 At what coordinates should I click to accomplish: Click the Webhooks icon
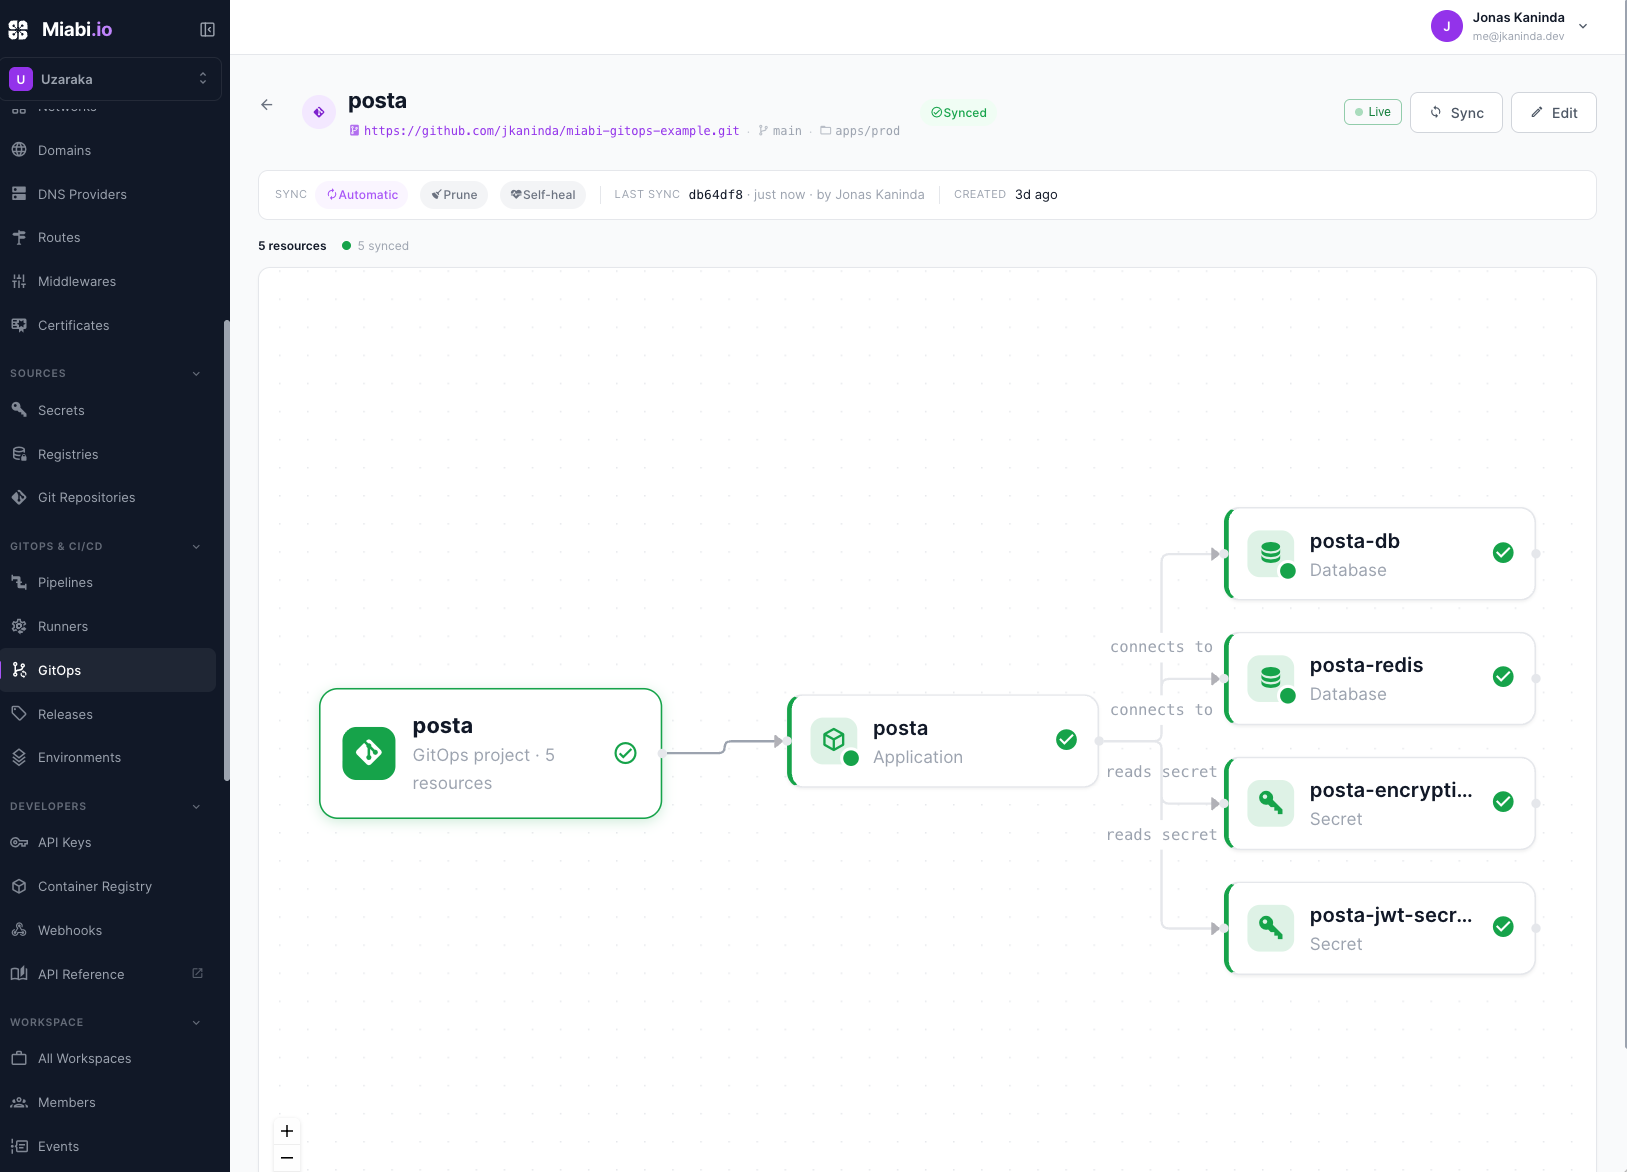pyautogui.click(x=19, y=930)
